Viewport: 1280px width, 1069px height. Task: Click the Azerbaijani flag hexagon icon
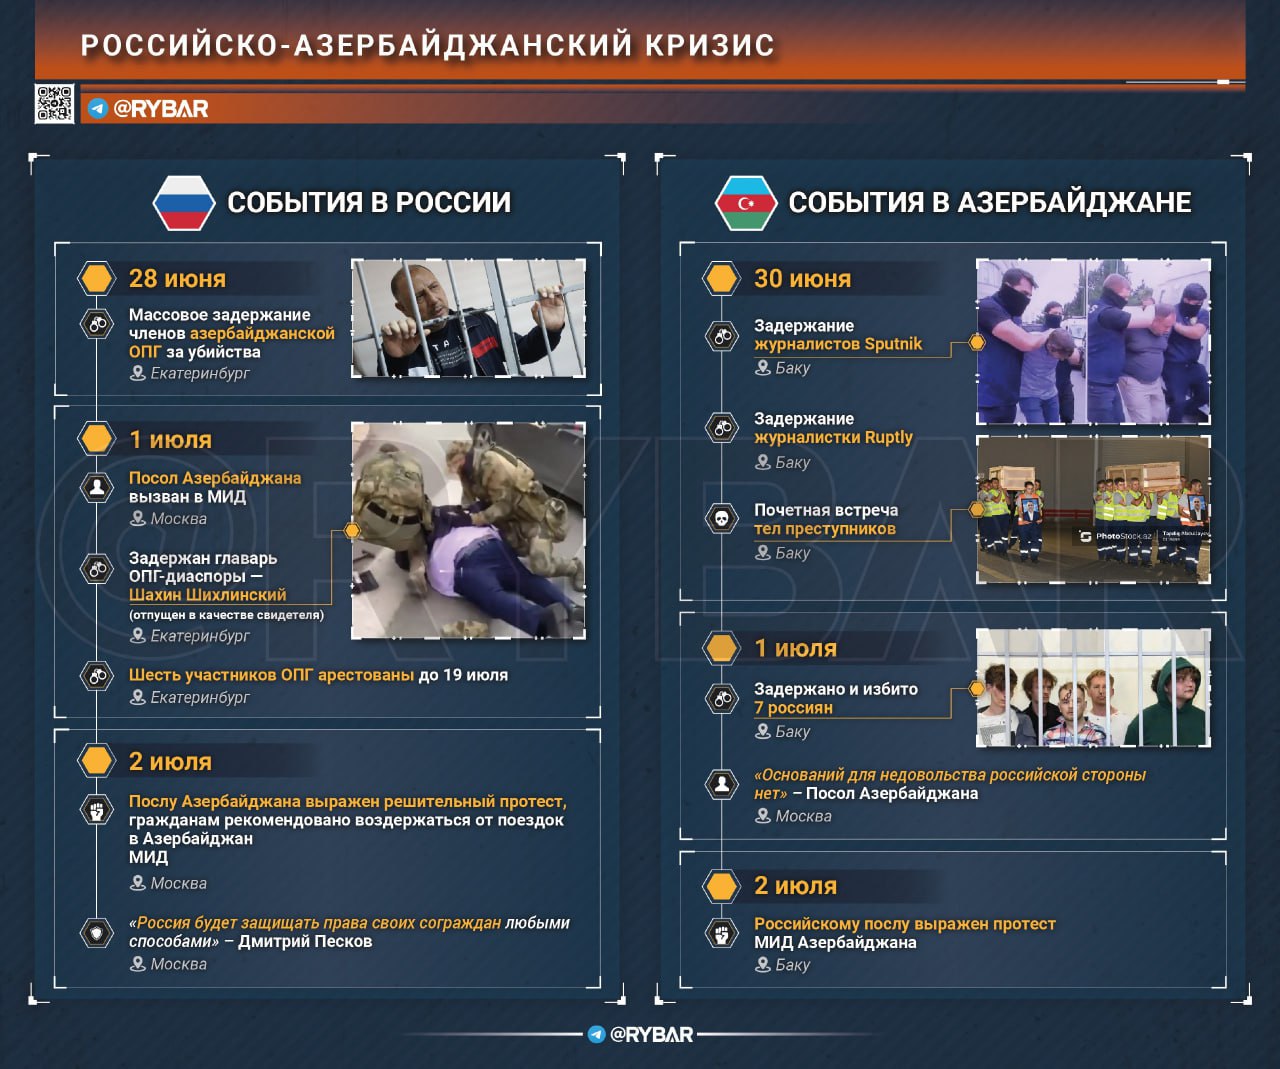(x=746, y=203)
